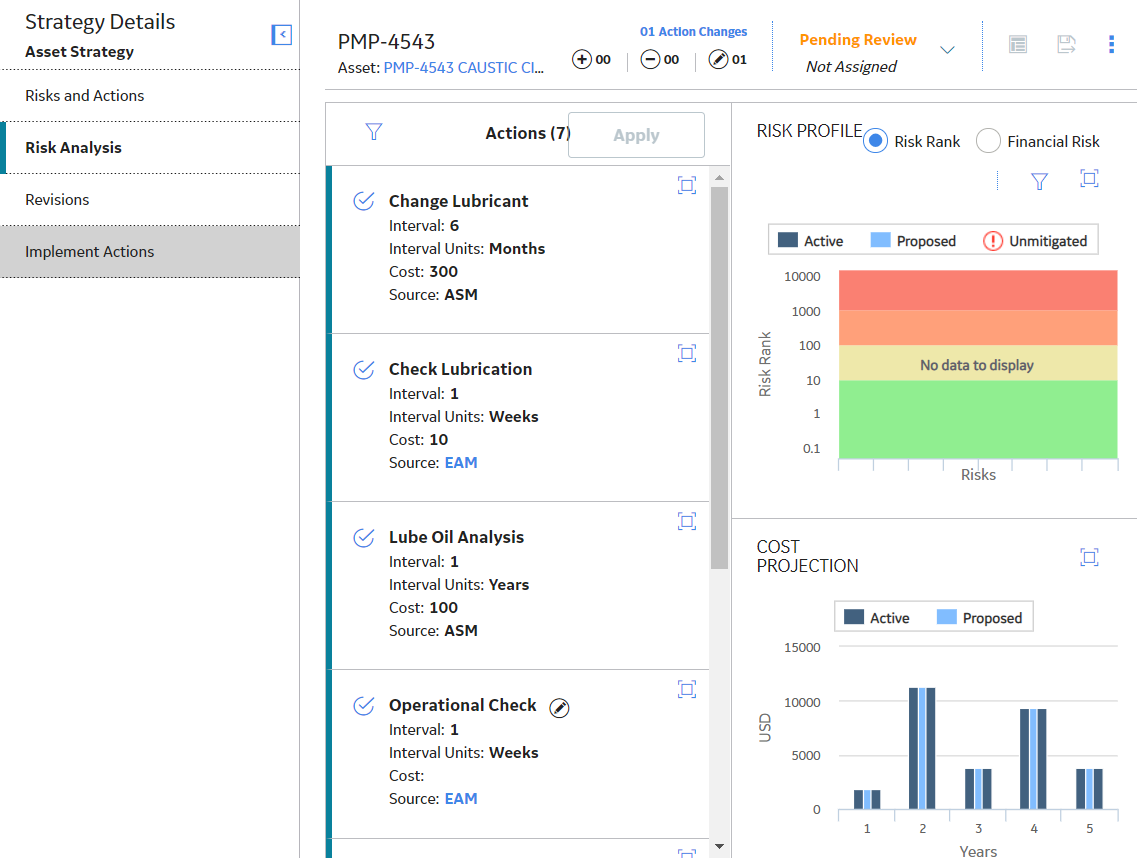Screen dimensions: 1137x858
Task: Click the Year 3 cost bar
Action: click(x=978, y=789)
